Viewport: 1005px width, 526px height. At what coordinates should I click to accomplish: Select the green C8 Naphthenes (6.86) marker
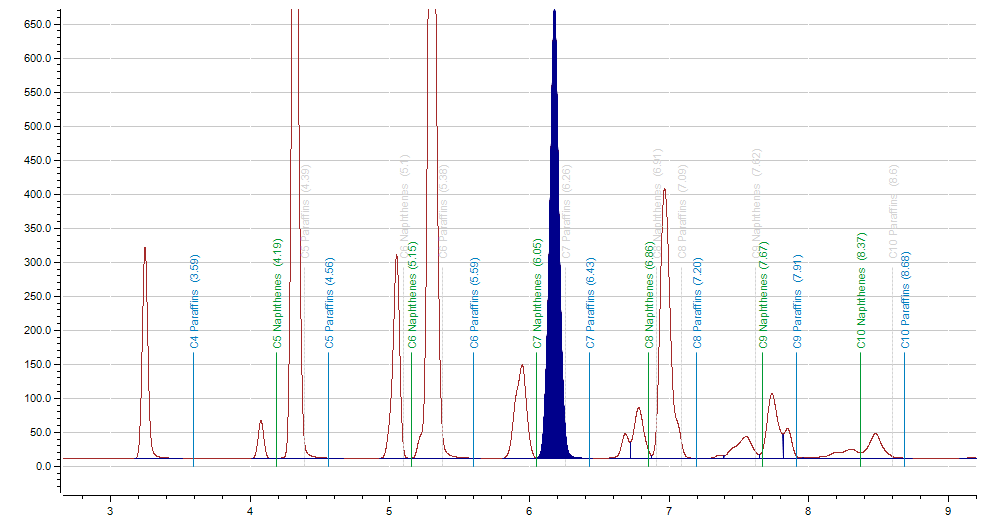pos(649,294)
